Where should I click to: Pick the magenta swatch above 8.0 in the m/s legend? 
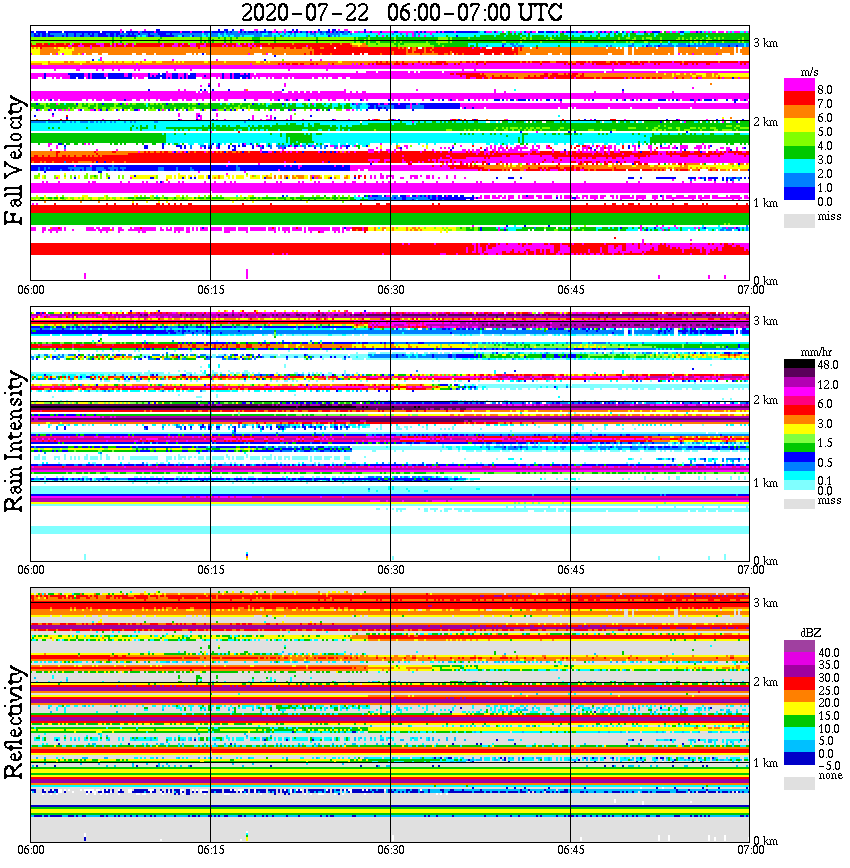799,85
